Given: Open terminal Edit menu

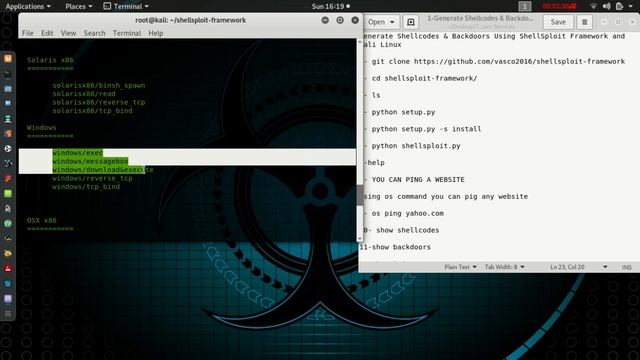Looking at the screenshot, I should point(47,33).
